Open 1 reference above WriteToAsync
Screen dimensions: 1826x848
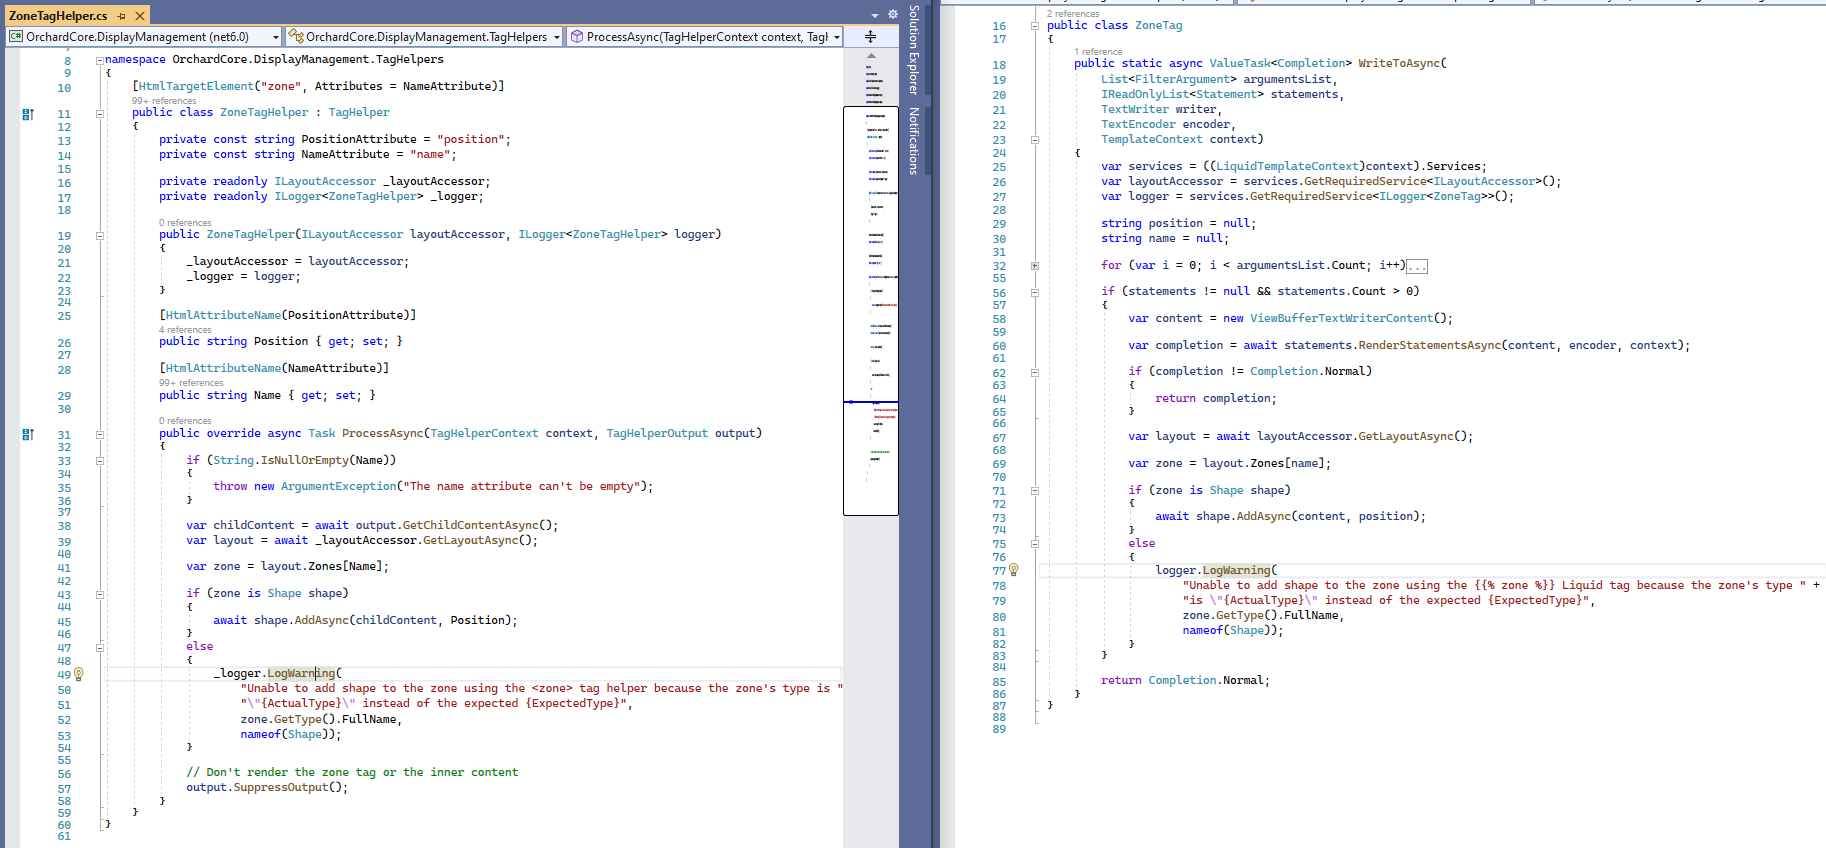[1098, 52]
